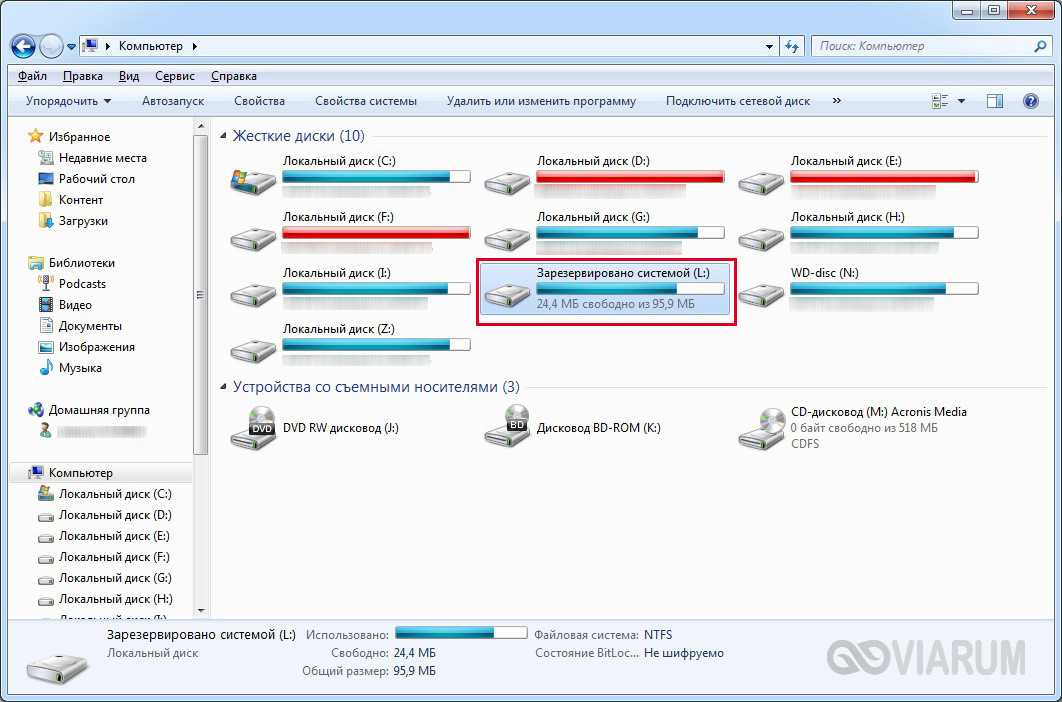The width and height of the screenshot is (1062, 702).
Task: Select DVD RW дисковод (J:) icon
Action: pyautogui.click(x=253, y=428)
